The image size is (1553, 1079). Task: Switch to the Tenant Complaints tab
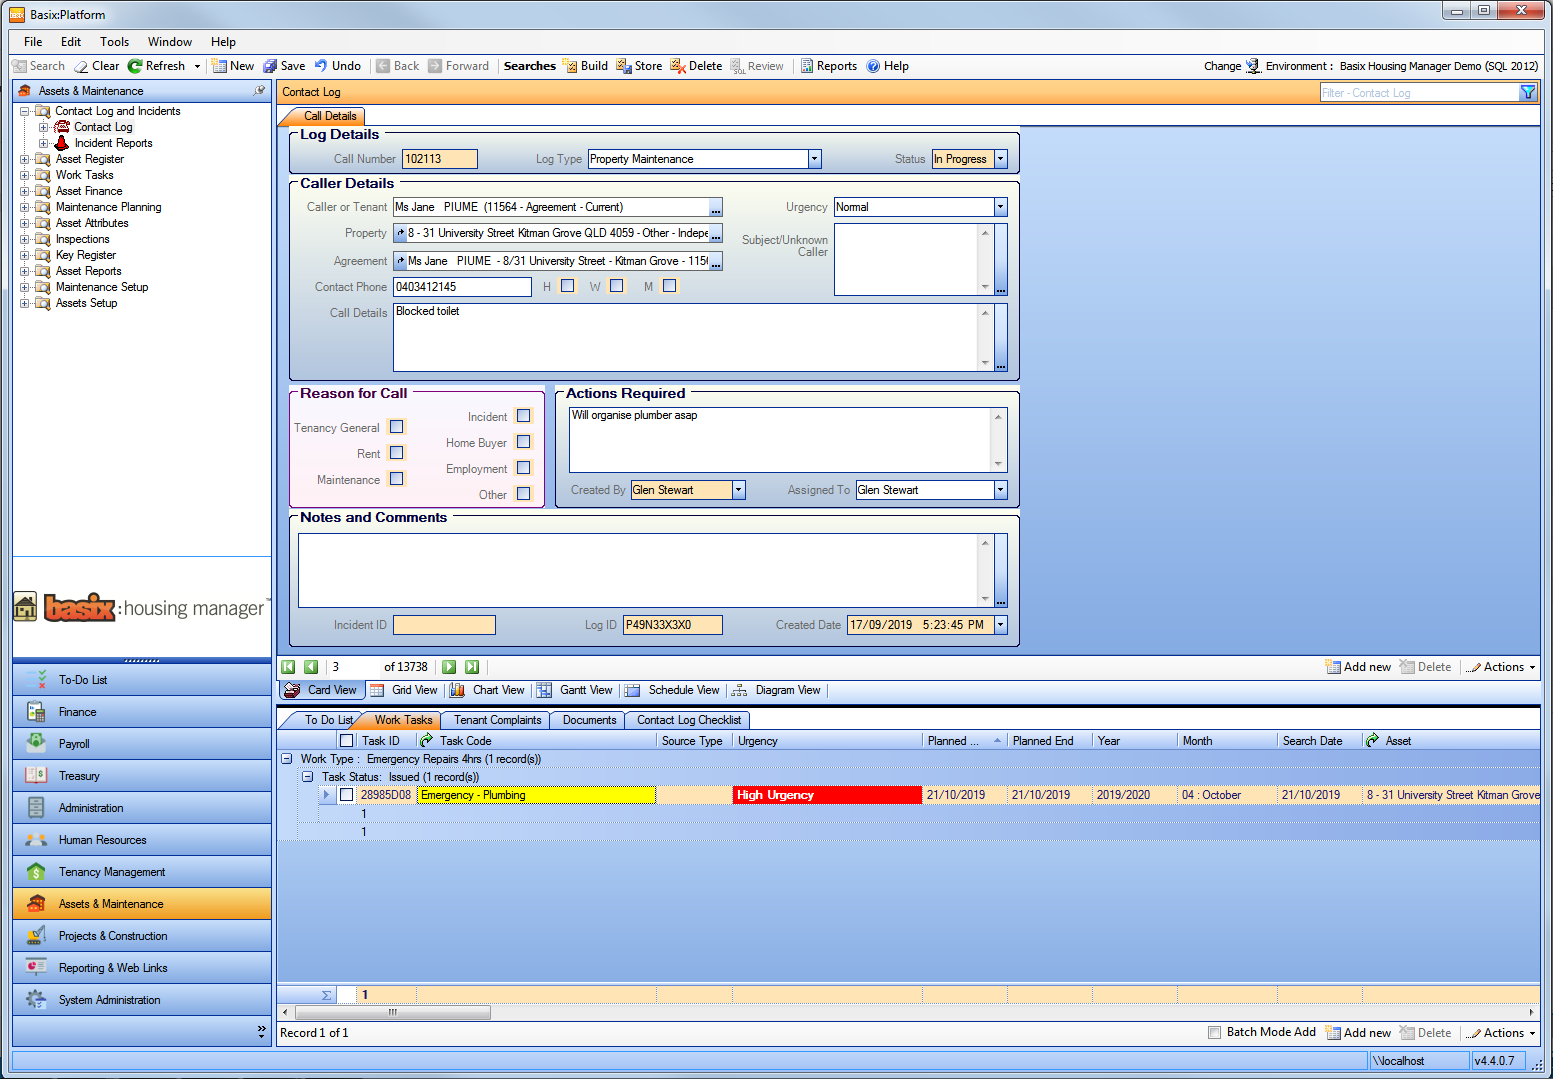tap(495, 719)
